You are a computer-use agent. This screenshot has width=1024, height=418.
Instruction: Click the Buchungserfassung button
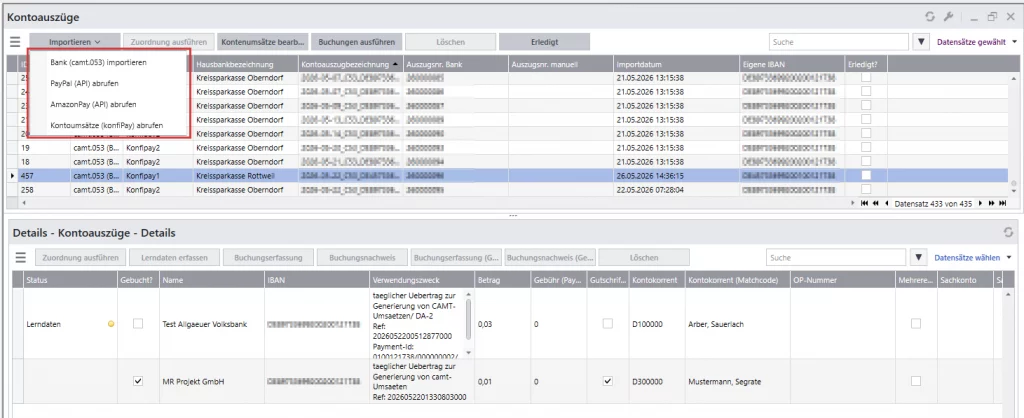point(268,257)
